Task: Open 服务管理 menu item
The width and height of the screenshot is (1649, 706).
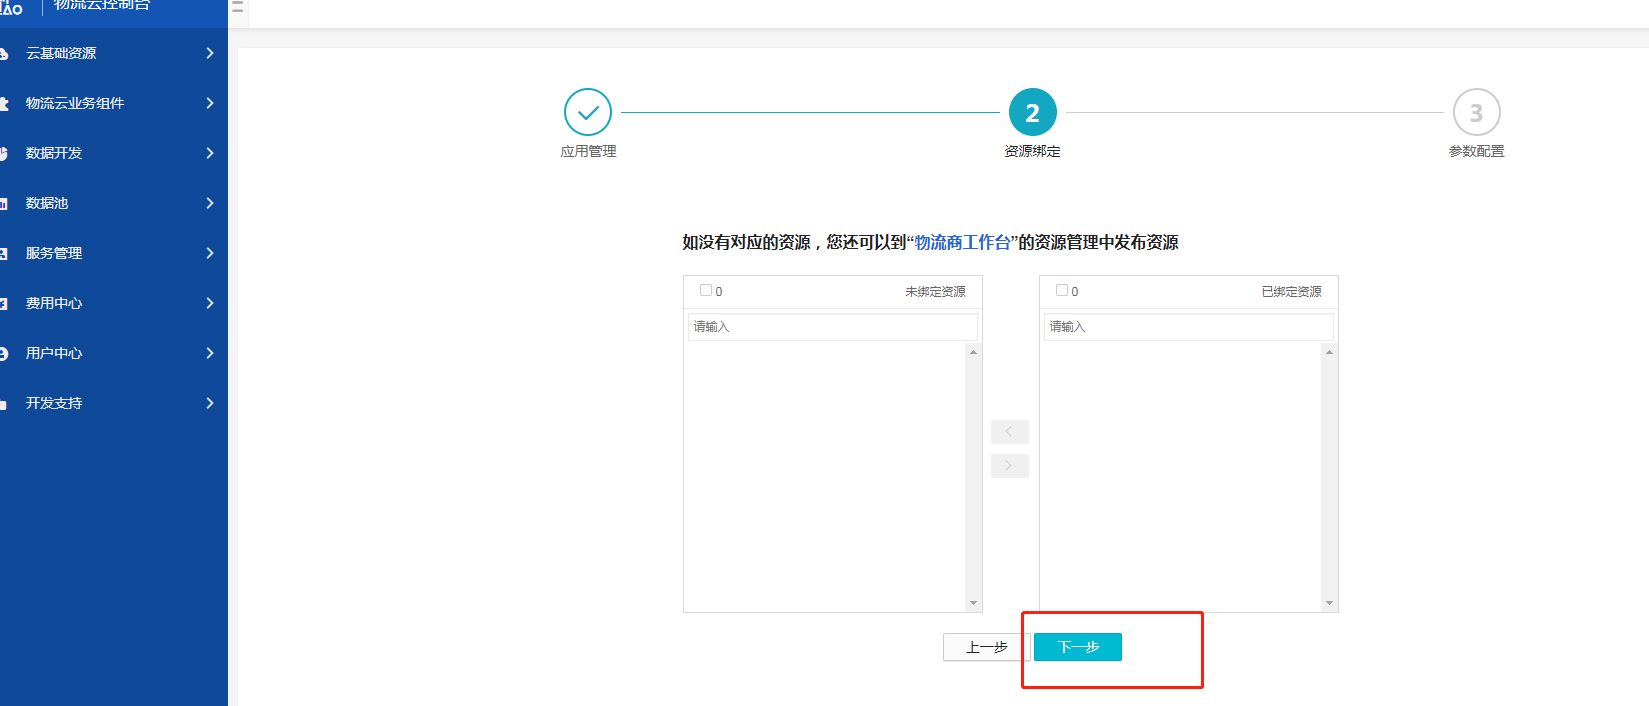Action: (x=114, y=253)
